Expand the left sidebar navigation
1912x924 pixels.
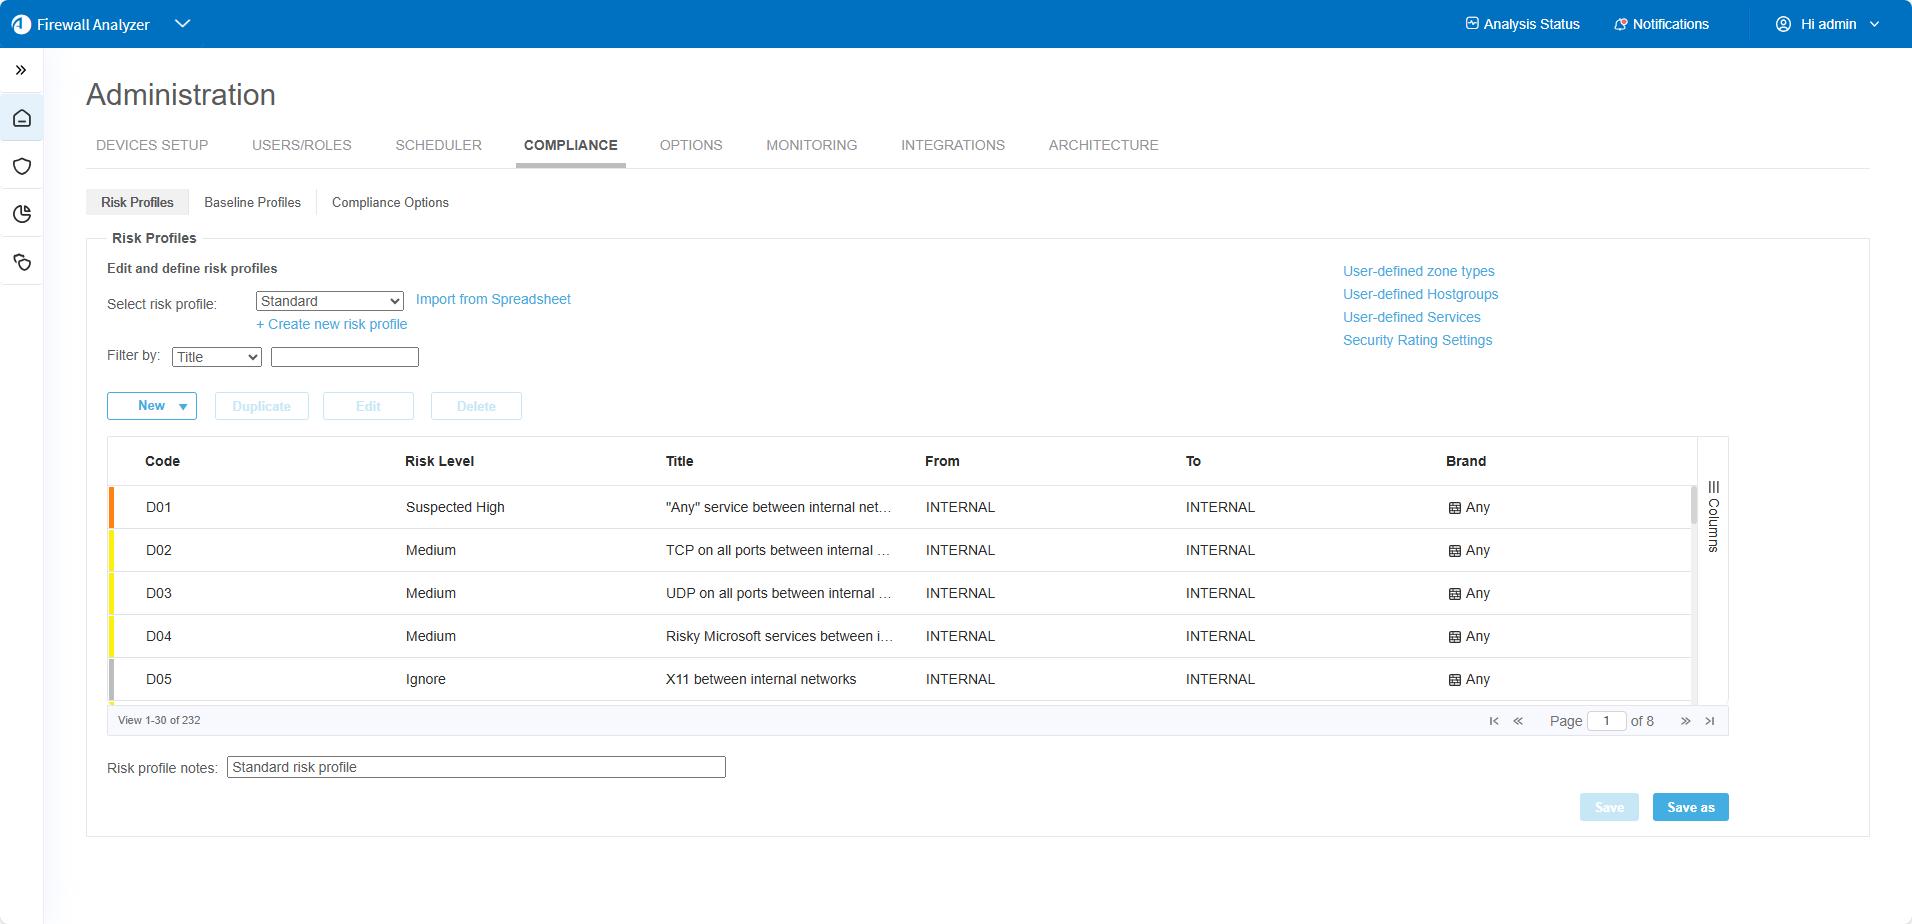[x=21, y=70]
